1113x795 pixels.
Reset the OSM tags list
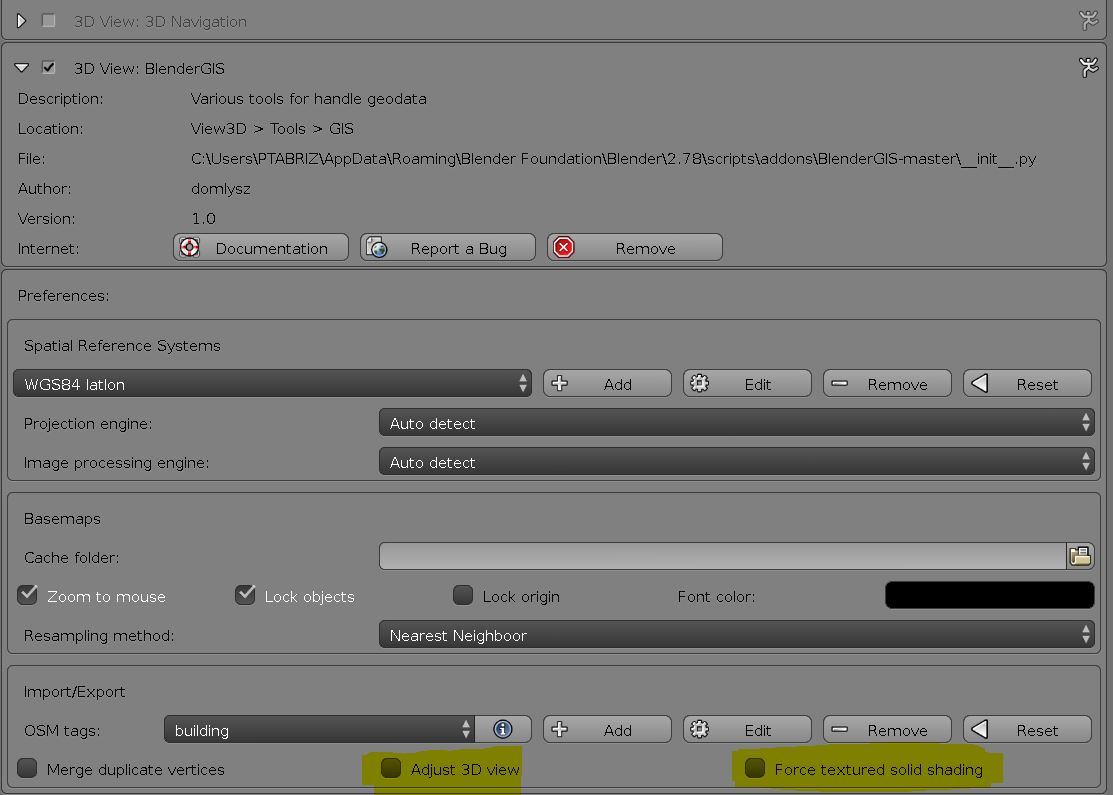pos(1027,729)
